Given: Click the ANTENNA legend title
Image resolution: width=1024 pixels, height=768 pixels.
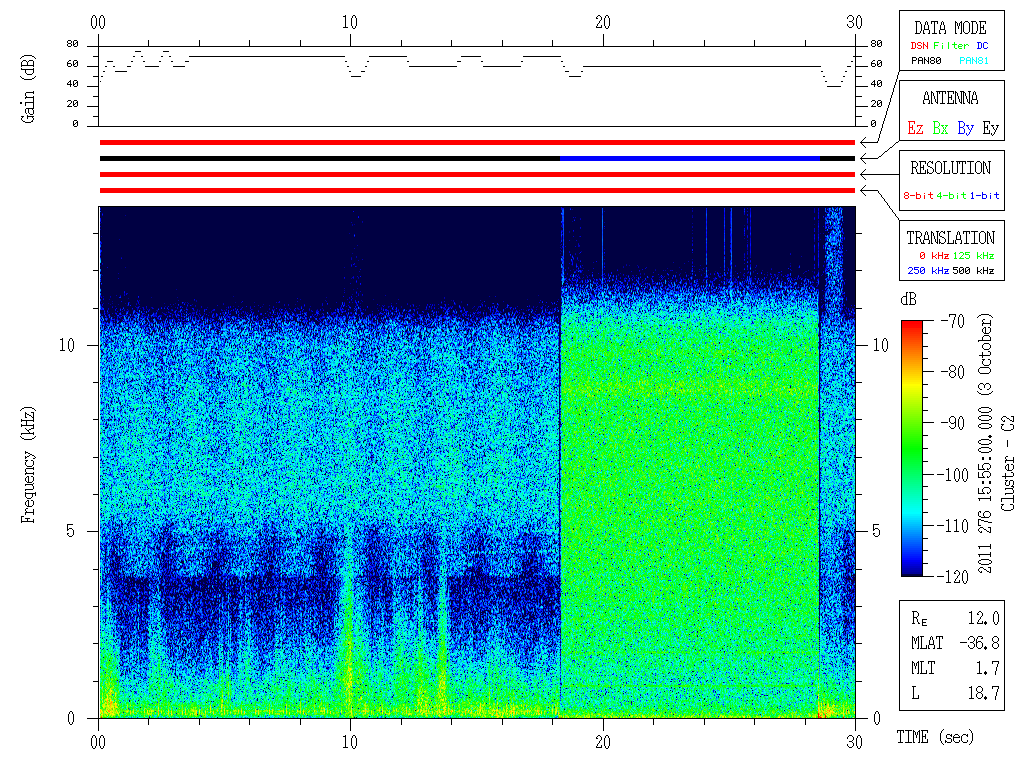Looking at the screenshot, I should coord(950,98).
